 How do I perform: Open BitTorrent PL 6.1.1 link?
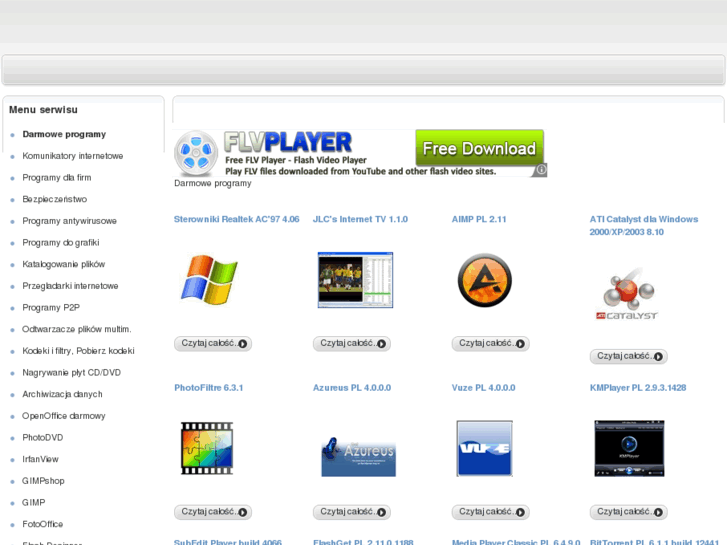pyautogui.click(x=654, y=542)
